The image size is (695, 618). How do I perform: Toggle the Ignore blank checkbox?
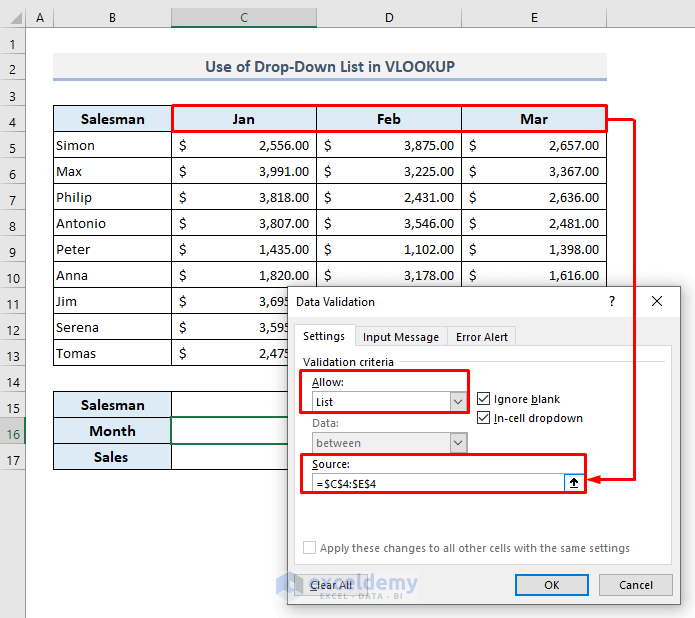(x=483, y=399)
